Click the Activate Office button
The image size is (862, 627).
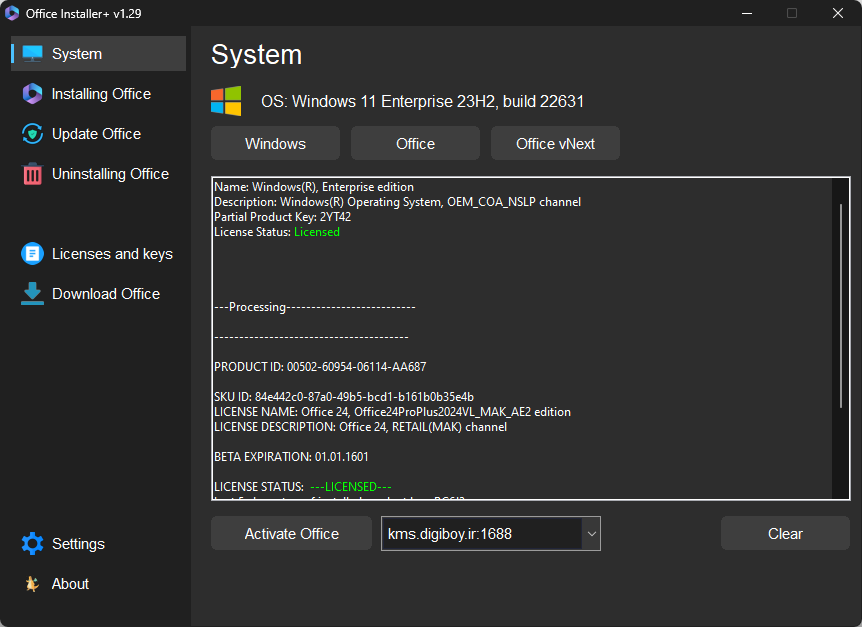[x=291, y=534]
